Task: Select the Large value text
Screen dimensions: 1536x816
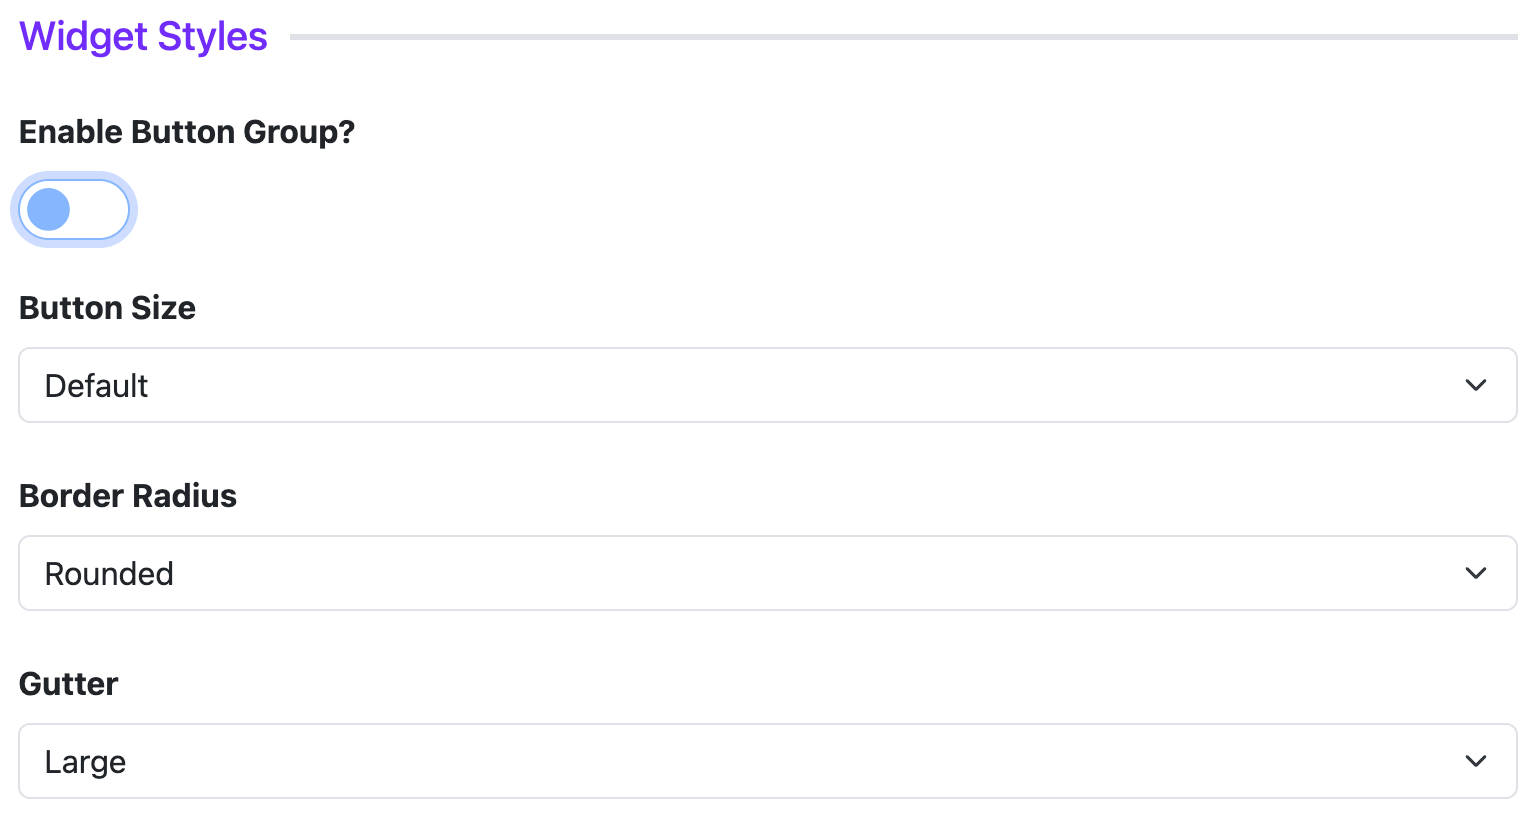Action: pyautogui.click(x=85, y=763)
